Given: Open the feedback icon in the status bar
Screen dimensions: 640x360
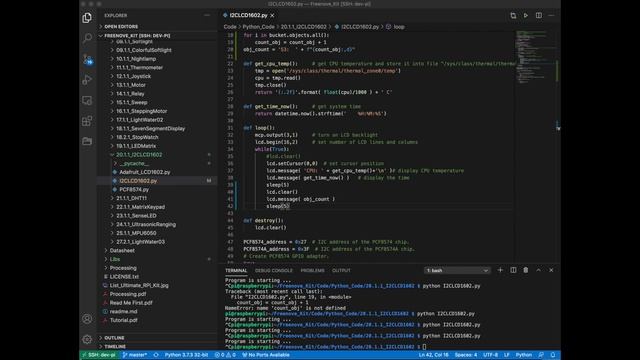Looking at the screenshot, I should pos(541,355).
